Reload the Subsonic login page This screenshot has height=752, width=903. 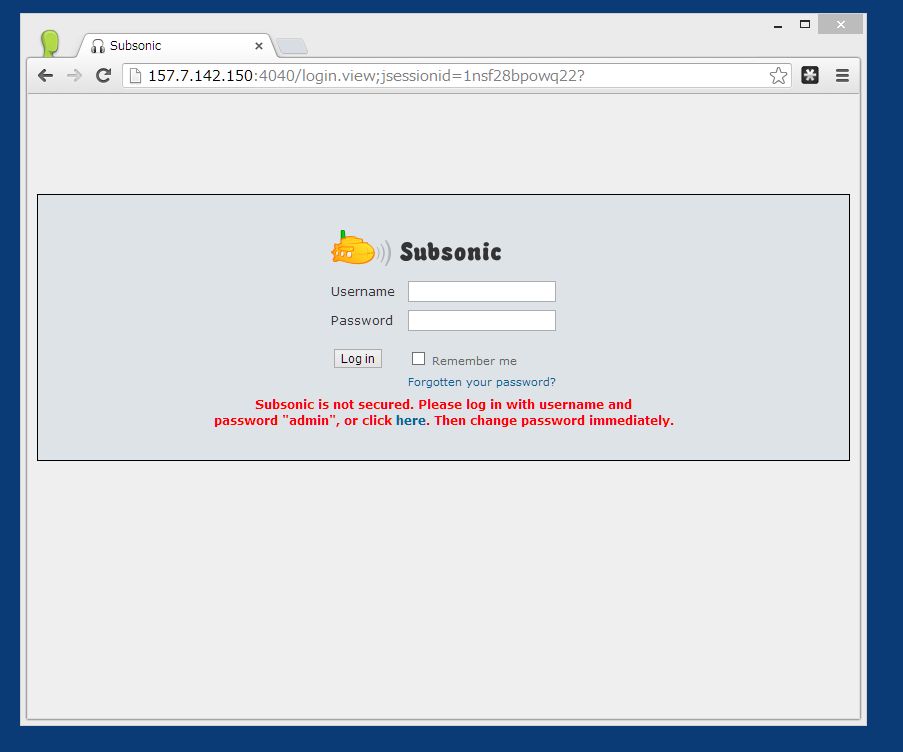104,75
